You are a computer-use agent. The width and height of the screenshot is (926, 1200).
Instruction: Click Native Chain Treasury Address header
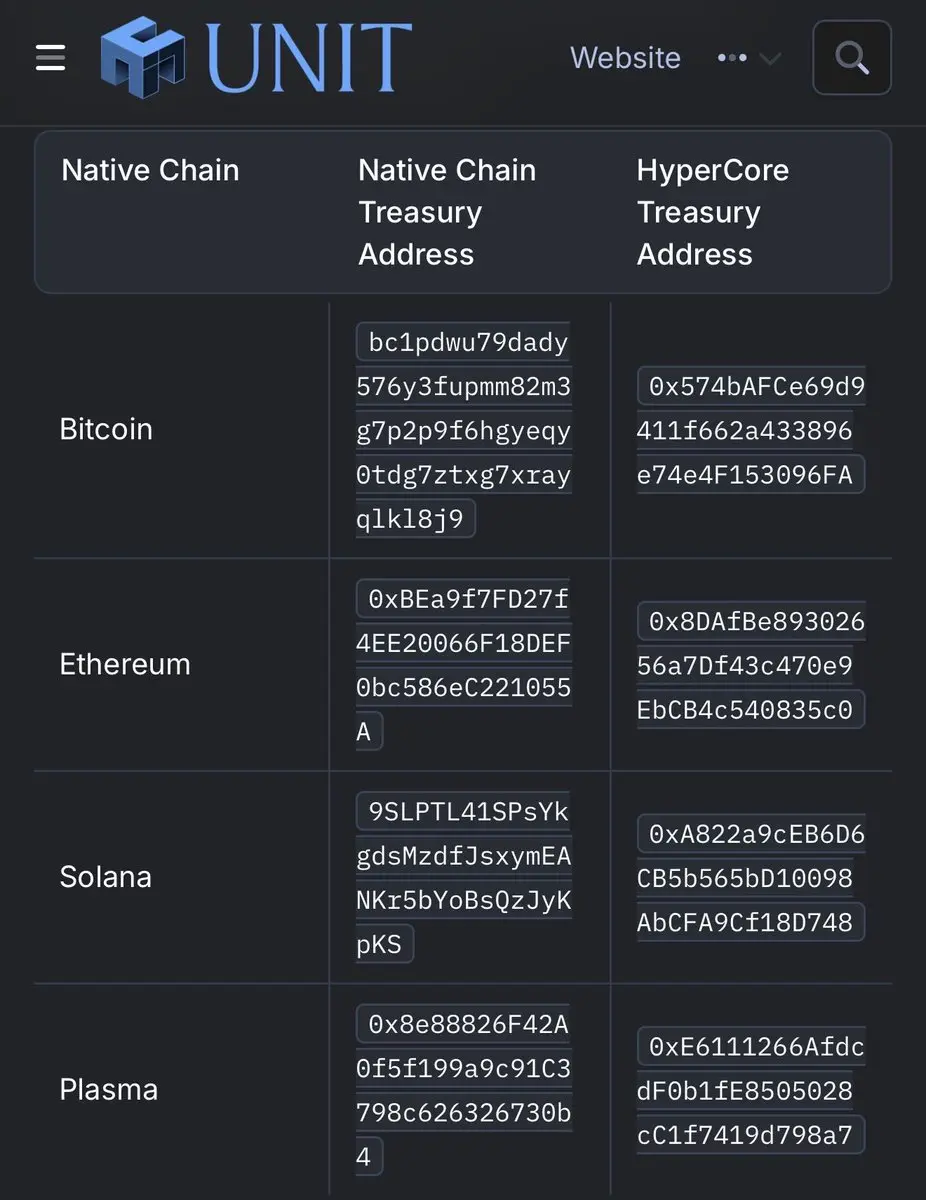(447, 212)
